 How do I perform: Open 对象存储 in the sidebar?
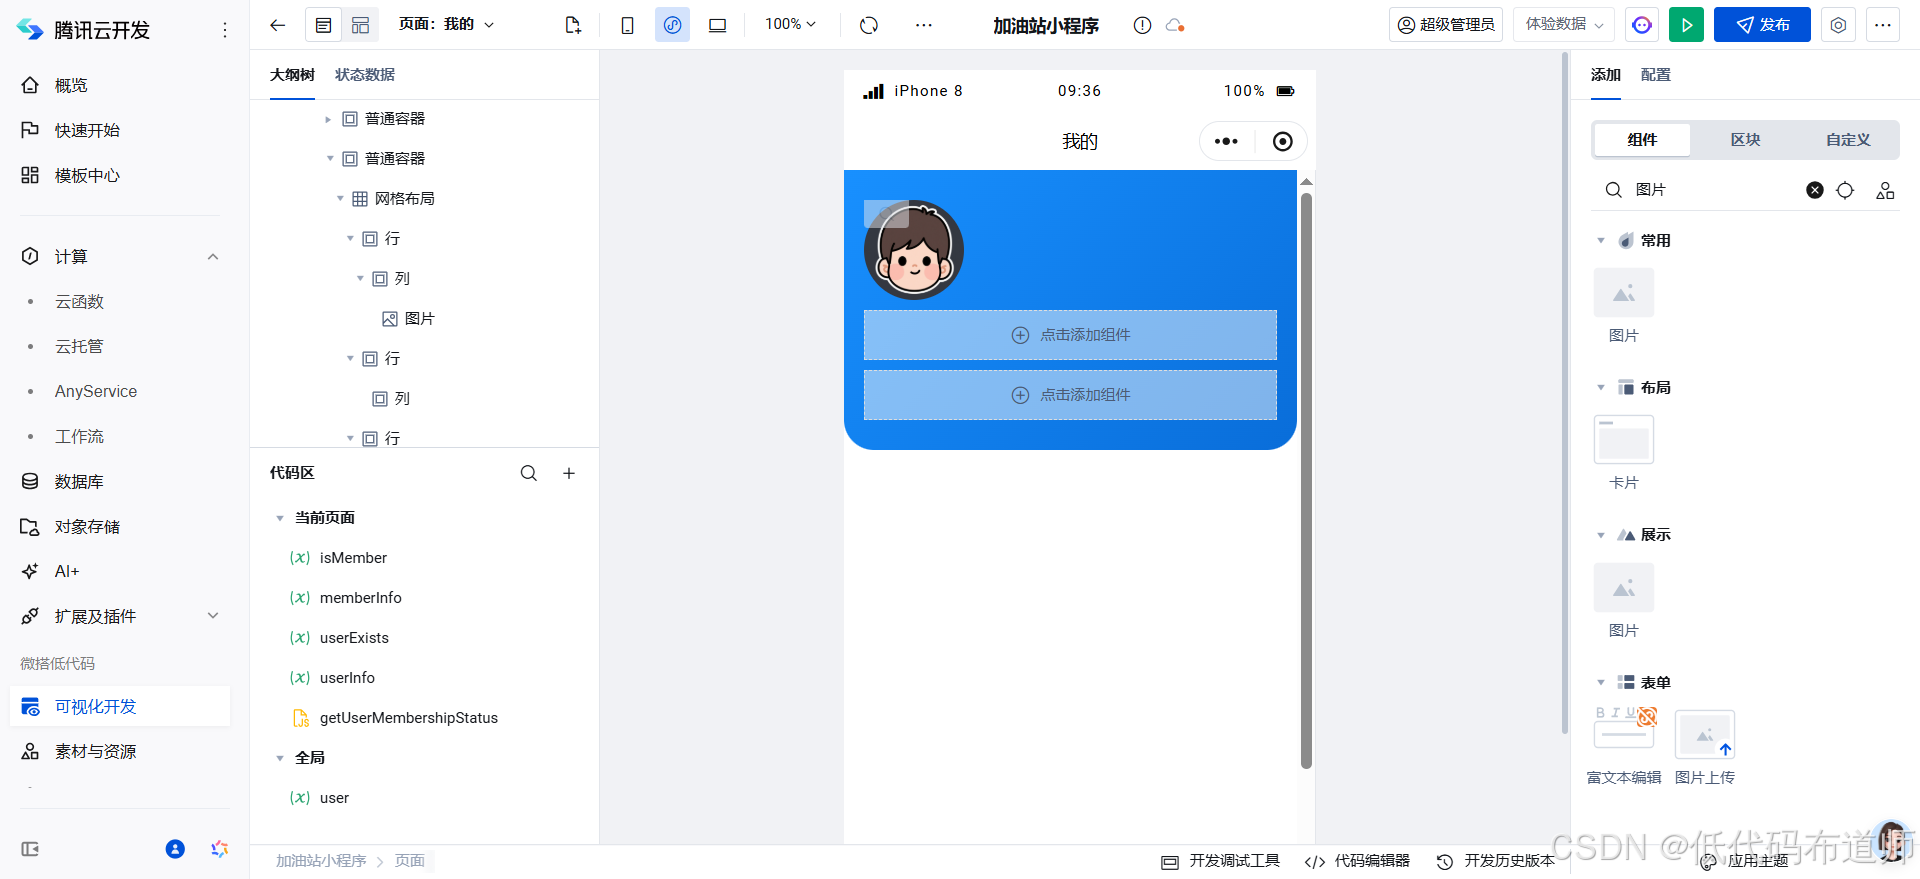point(86,527)
